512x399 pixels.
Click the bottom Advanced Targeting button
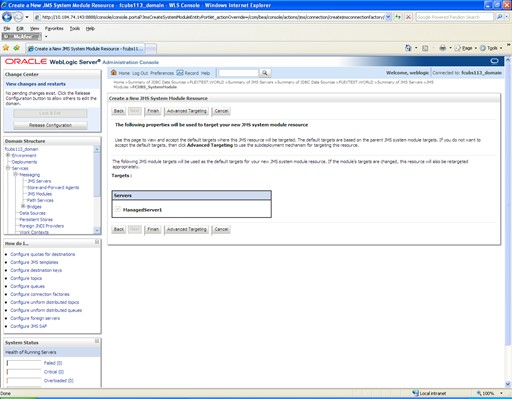click(187, 229)
